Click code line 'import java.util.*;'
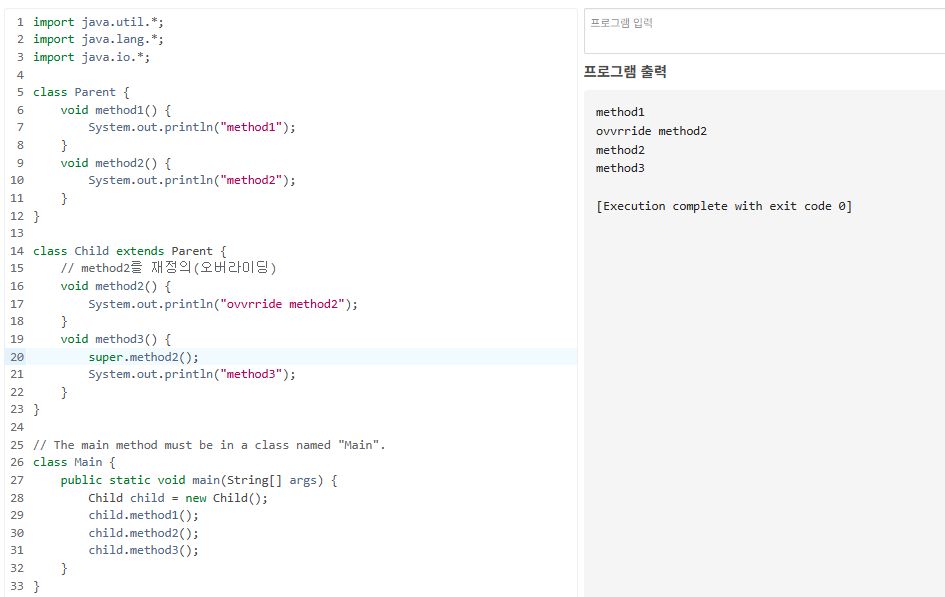 [x=98, y=22]
